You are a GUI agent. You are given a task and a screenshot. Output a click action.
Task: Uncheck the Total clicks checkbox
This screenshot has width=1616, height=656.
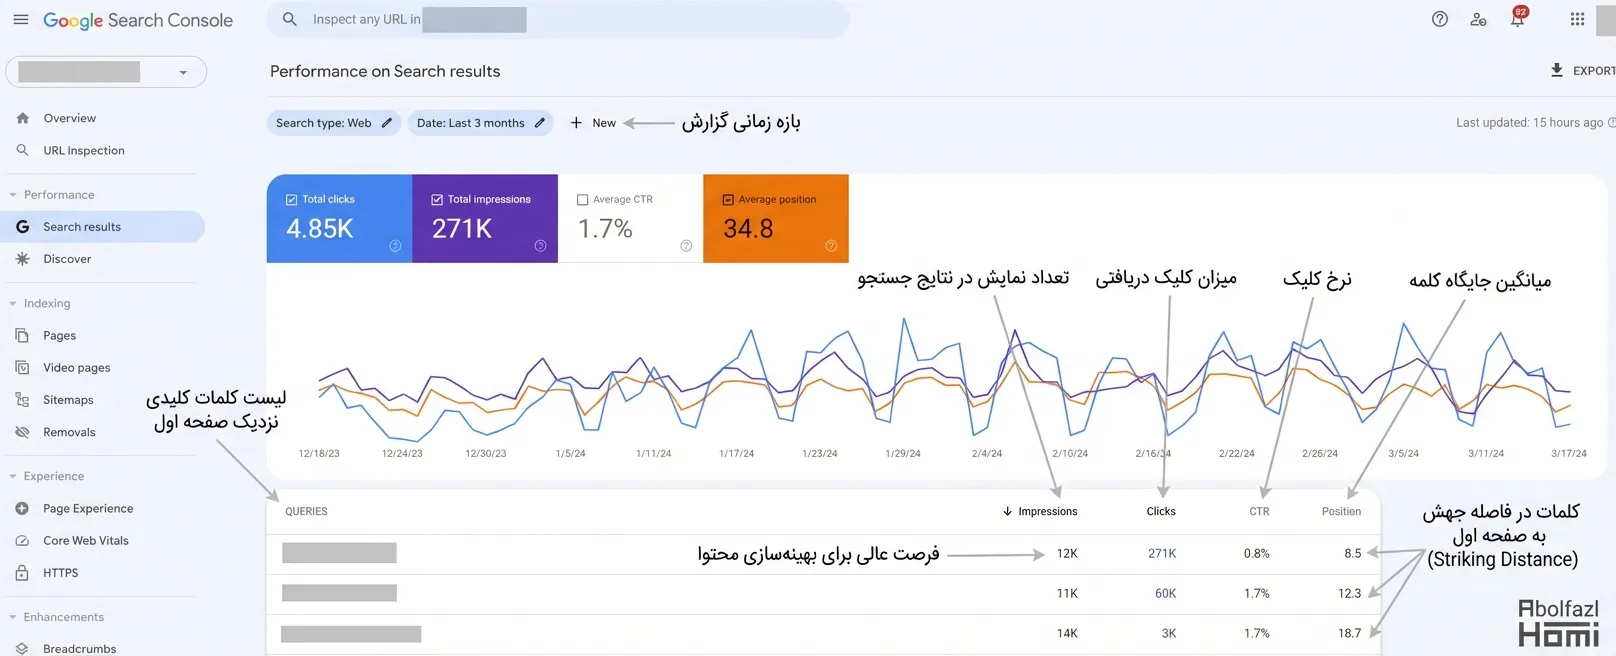coord(292,200)
